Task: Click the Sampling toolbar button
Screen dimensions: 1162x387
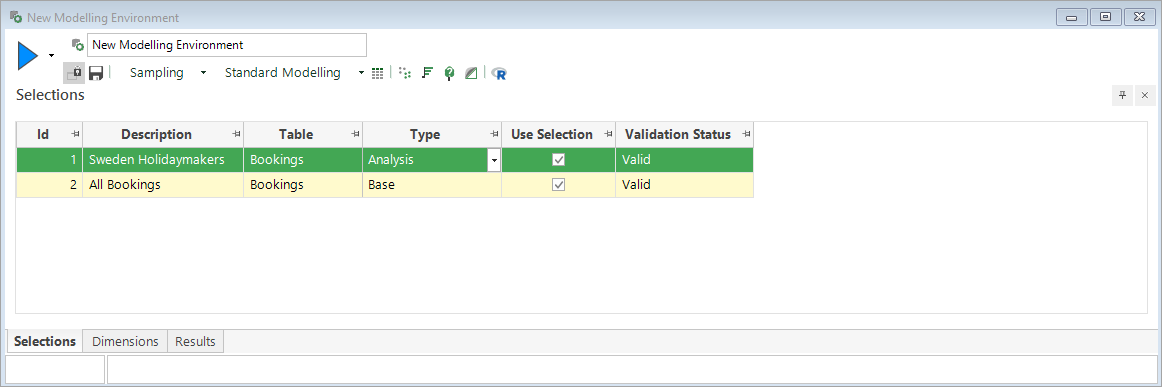Action: coord(156,73)
